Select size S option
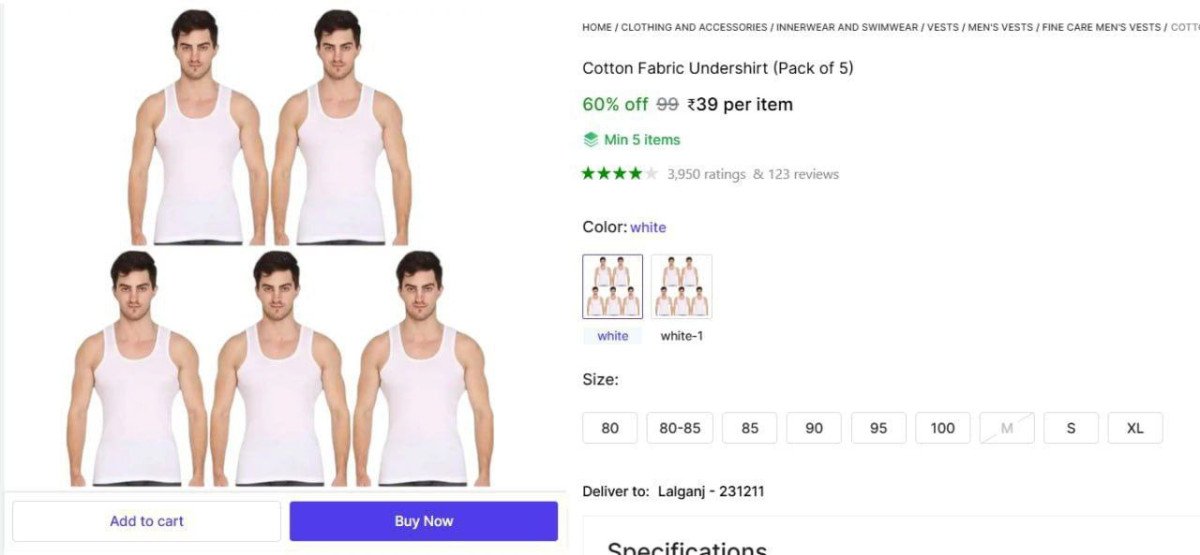 pos(1071,428)
